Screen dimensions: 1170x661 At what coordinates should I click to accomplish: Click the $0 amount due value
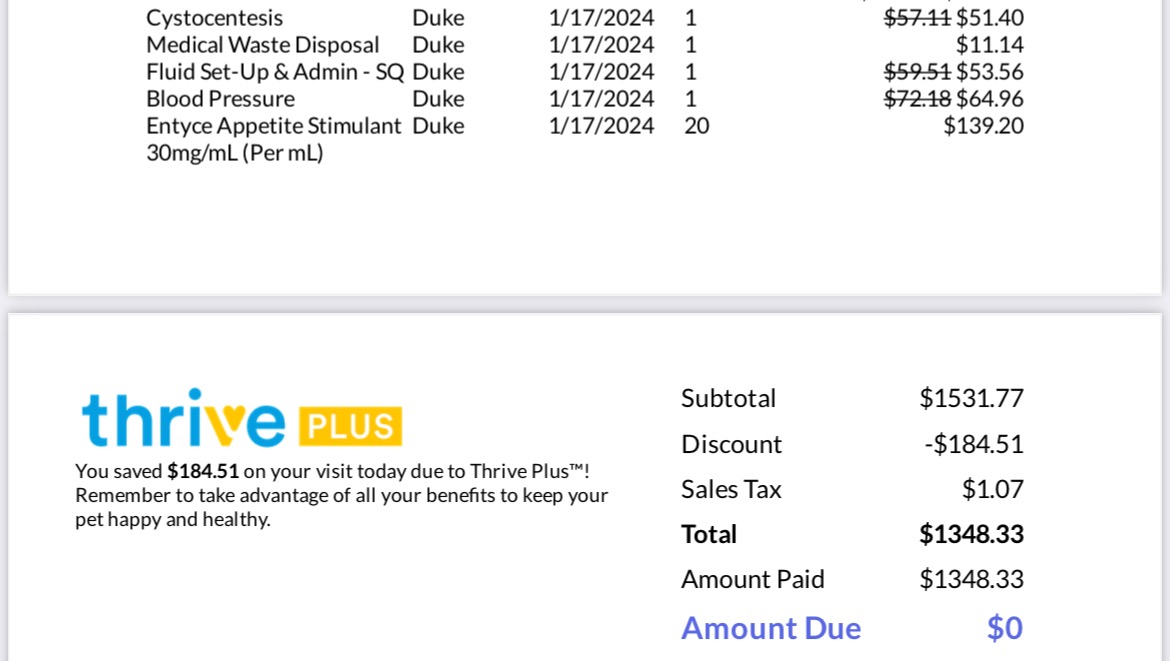[1004, 628]
